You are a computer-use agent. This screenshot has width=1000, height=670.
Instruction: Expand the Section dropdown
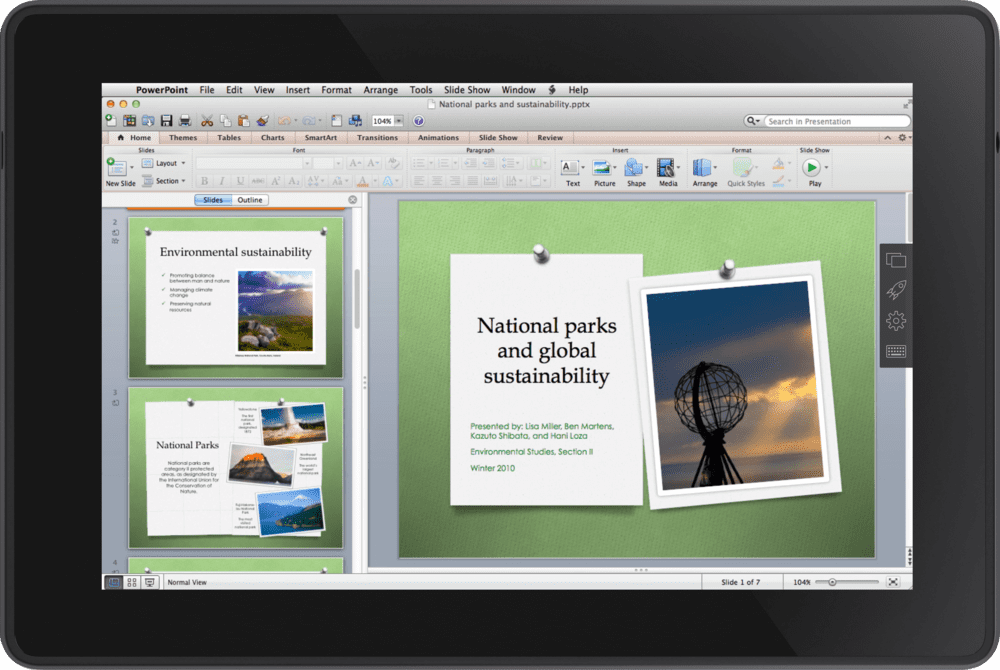tap(166, 181)
